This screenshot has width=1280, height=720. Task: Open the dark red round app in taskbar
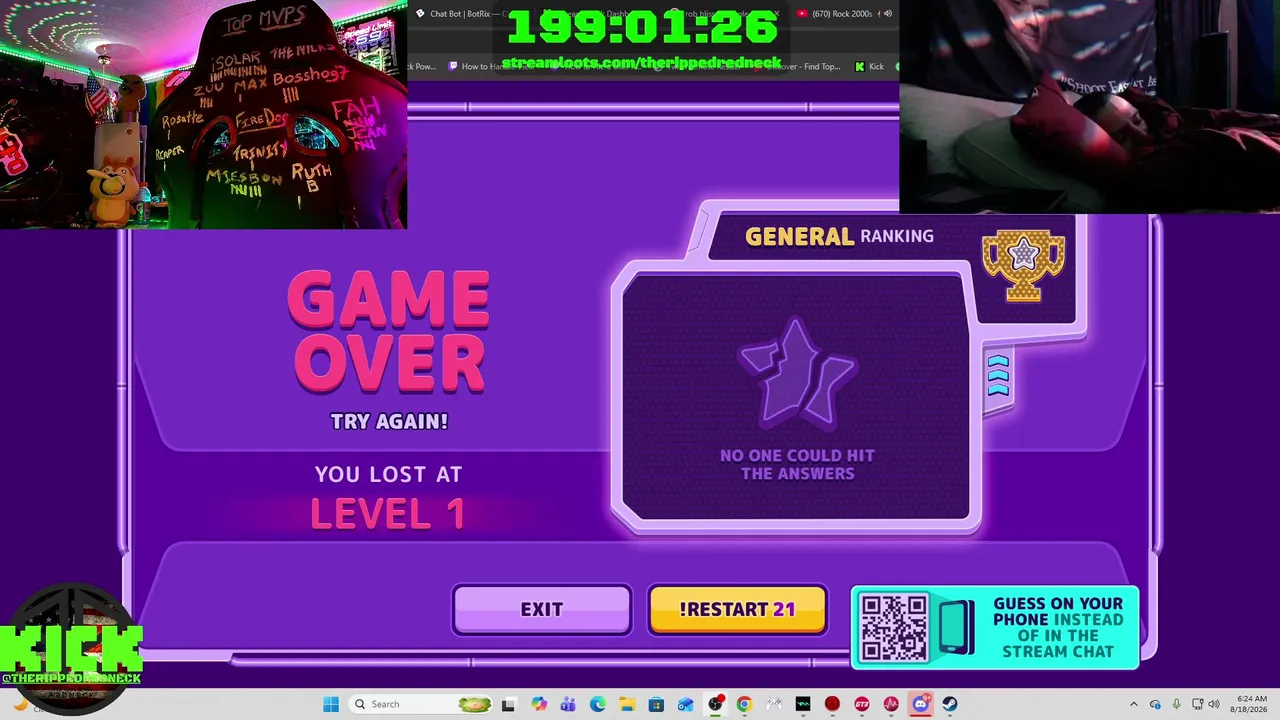pos(832,704)
